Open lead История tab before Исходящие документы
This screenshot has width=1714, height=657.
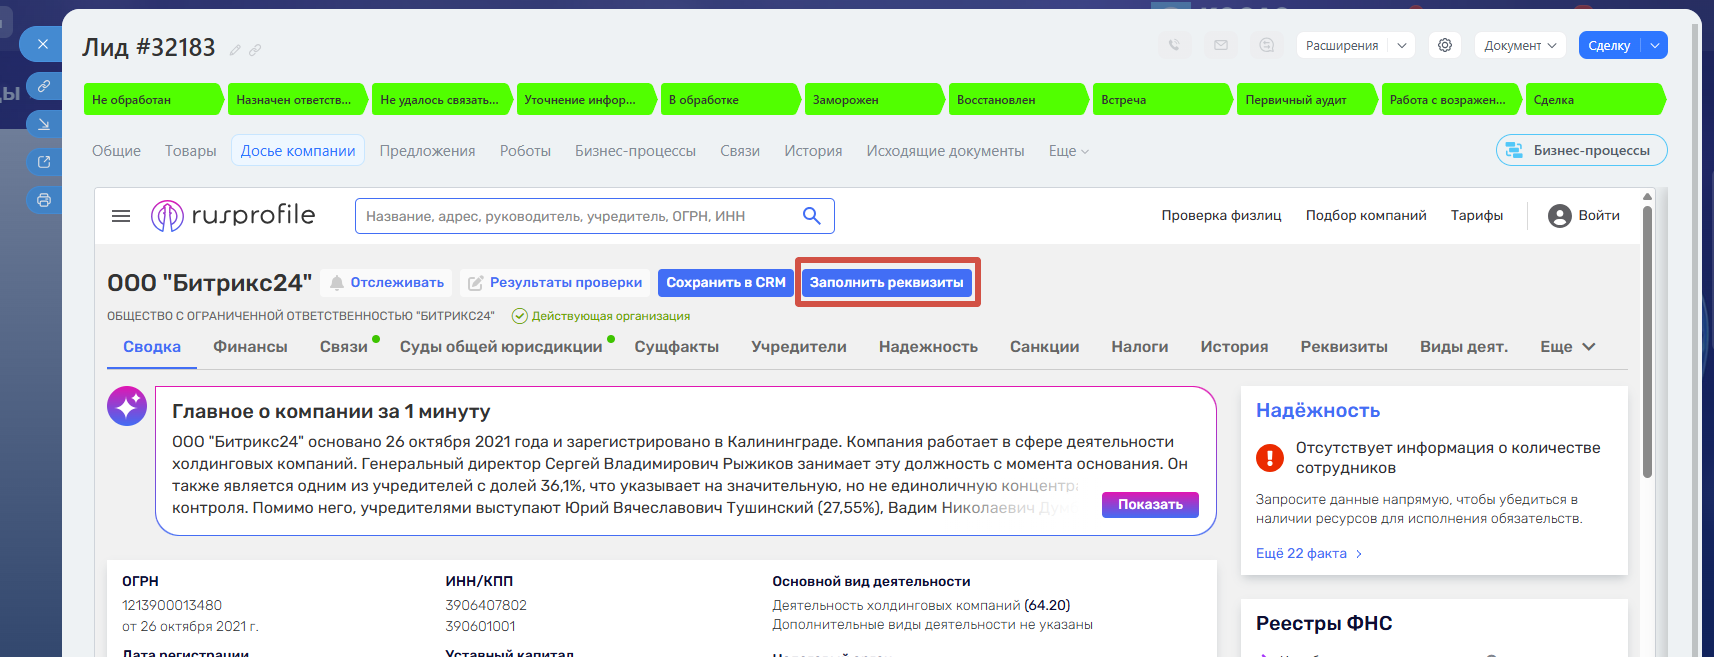(x=813, y=151)
